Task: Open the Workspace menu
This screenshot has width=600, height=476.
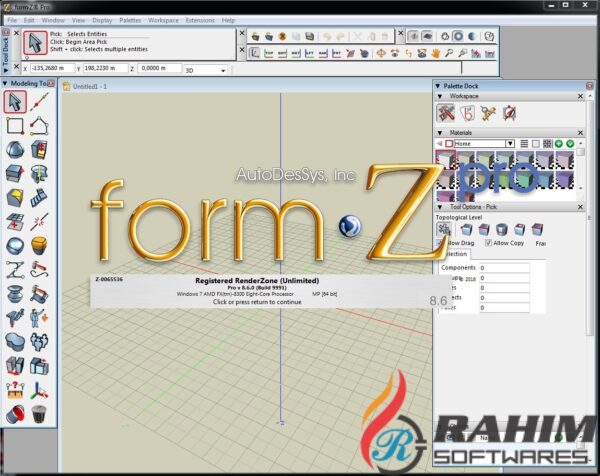Action: [x=163, y=20]
